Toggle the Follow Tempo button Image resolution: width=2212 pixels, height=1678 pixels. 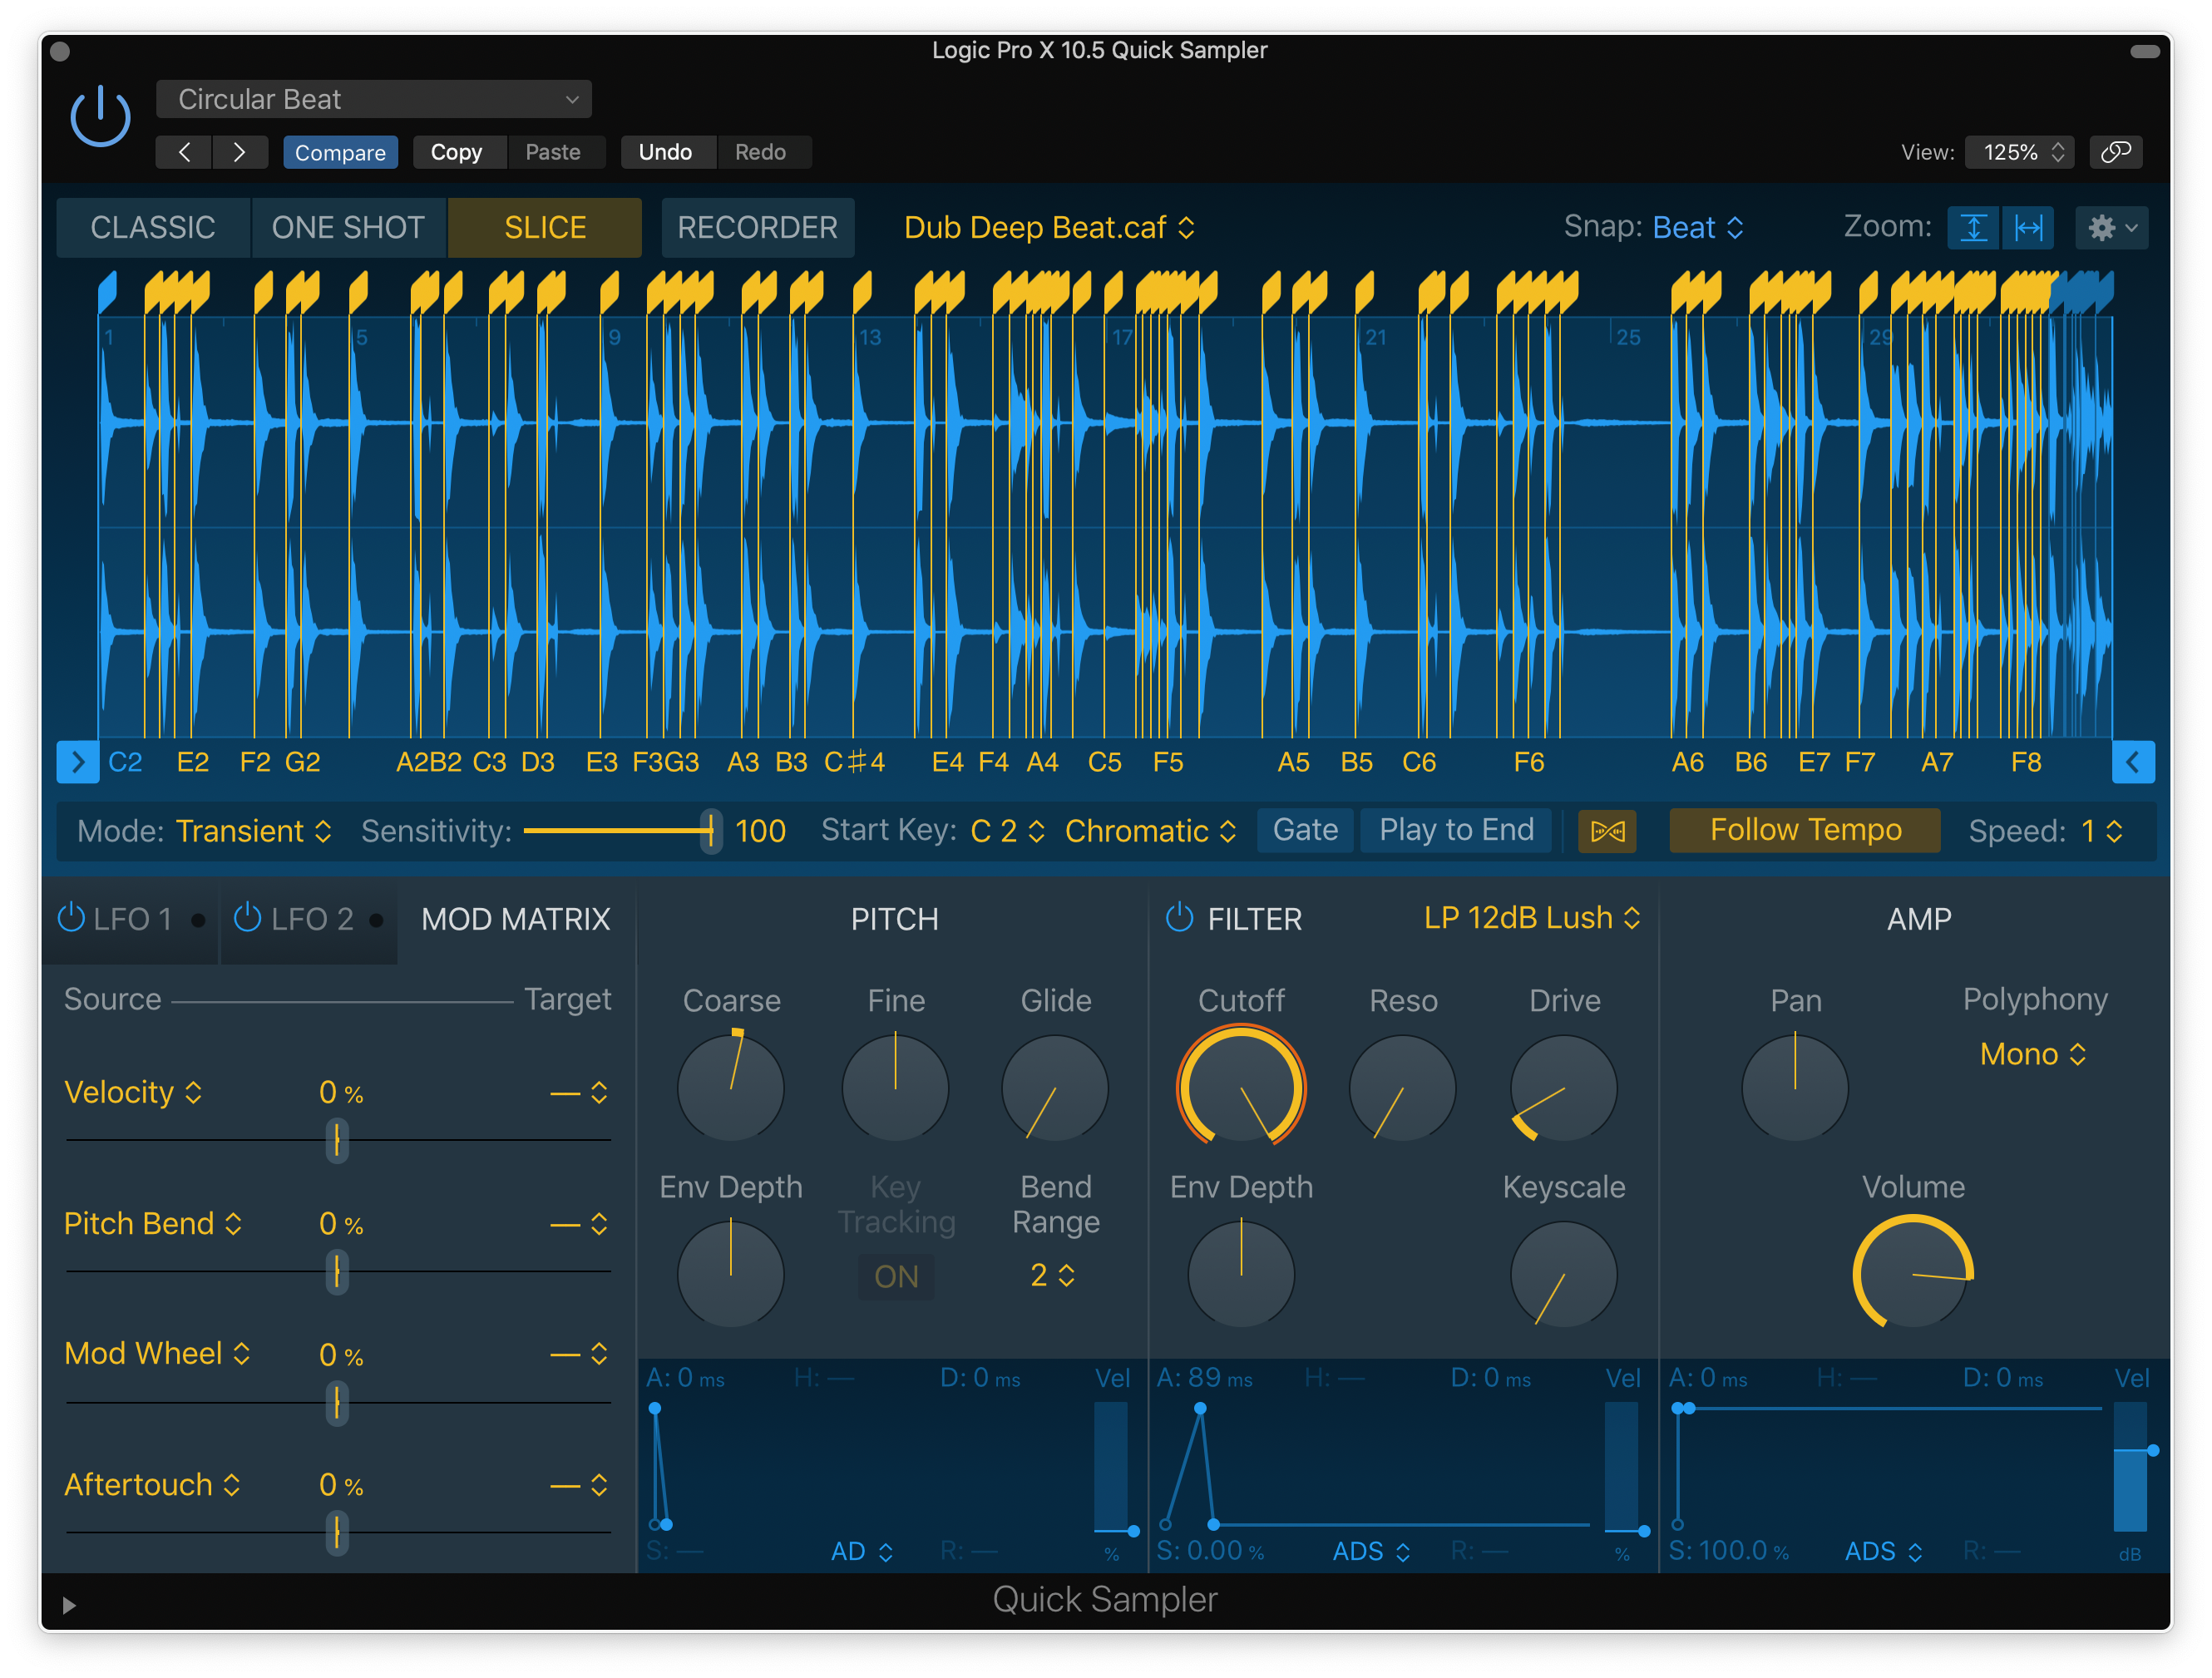coord(1804,830)
